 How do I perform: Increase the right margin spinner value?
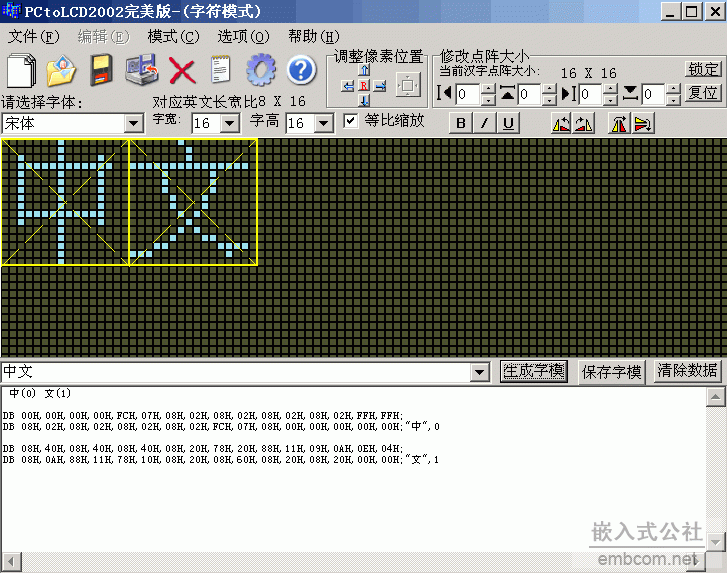tap(611, 89)
